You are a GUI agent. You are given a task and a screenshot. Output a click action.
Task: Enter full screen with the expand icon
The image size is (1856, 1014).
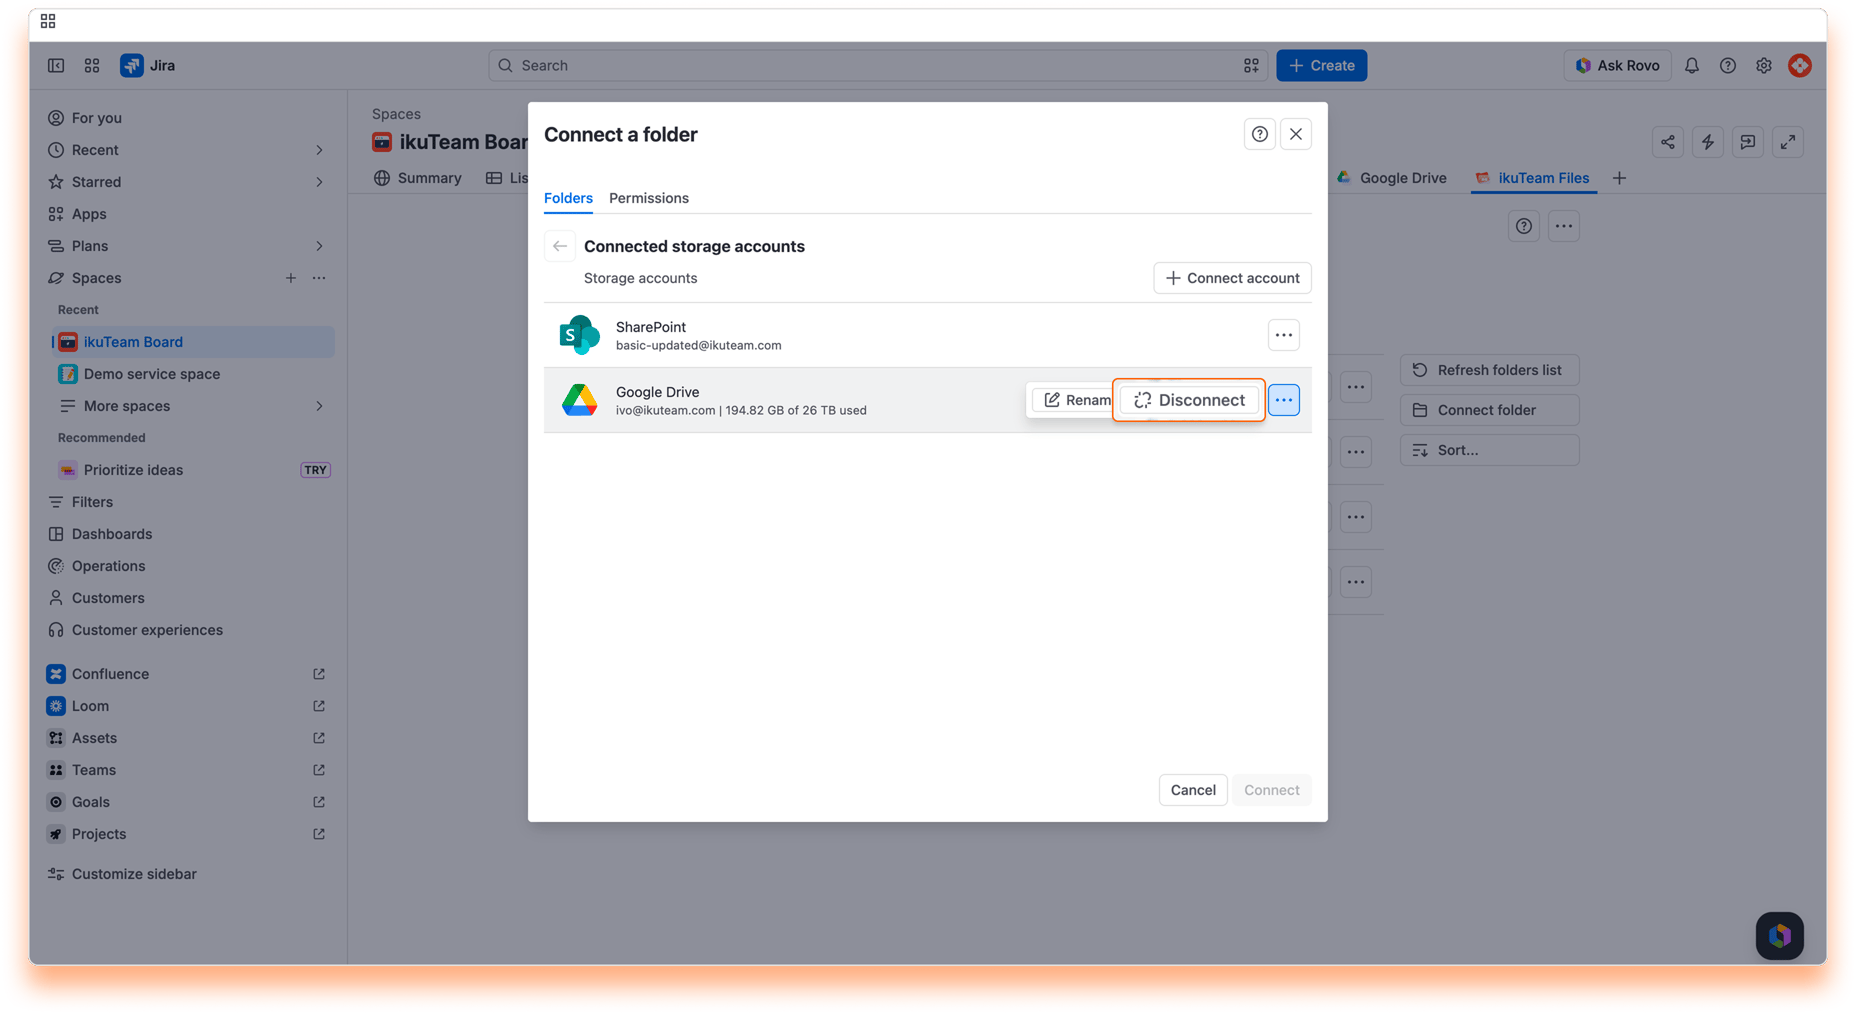1788,142
